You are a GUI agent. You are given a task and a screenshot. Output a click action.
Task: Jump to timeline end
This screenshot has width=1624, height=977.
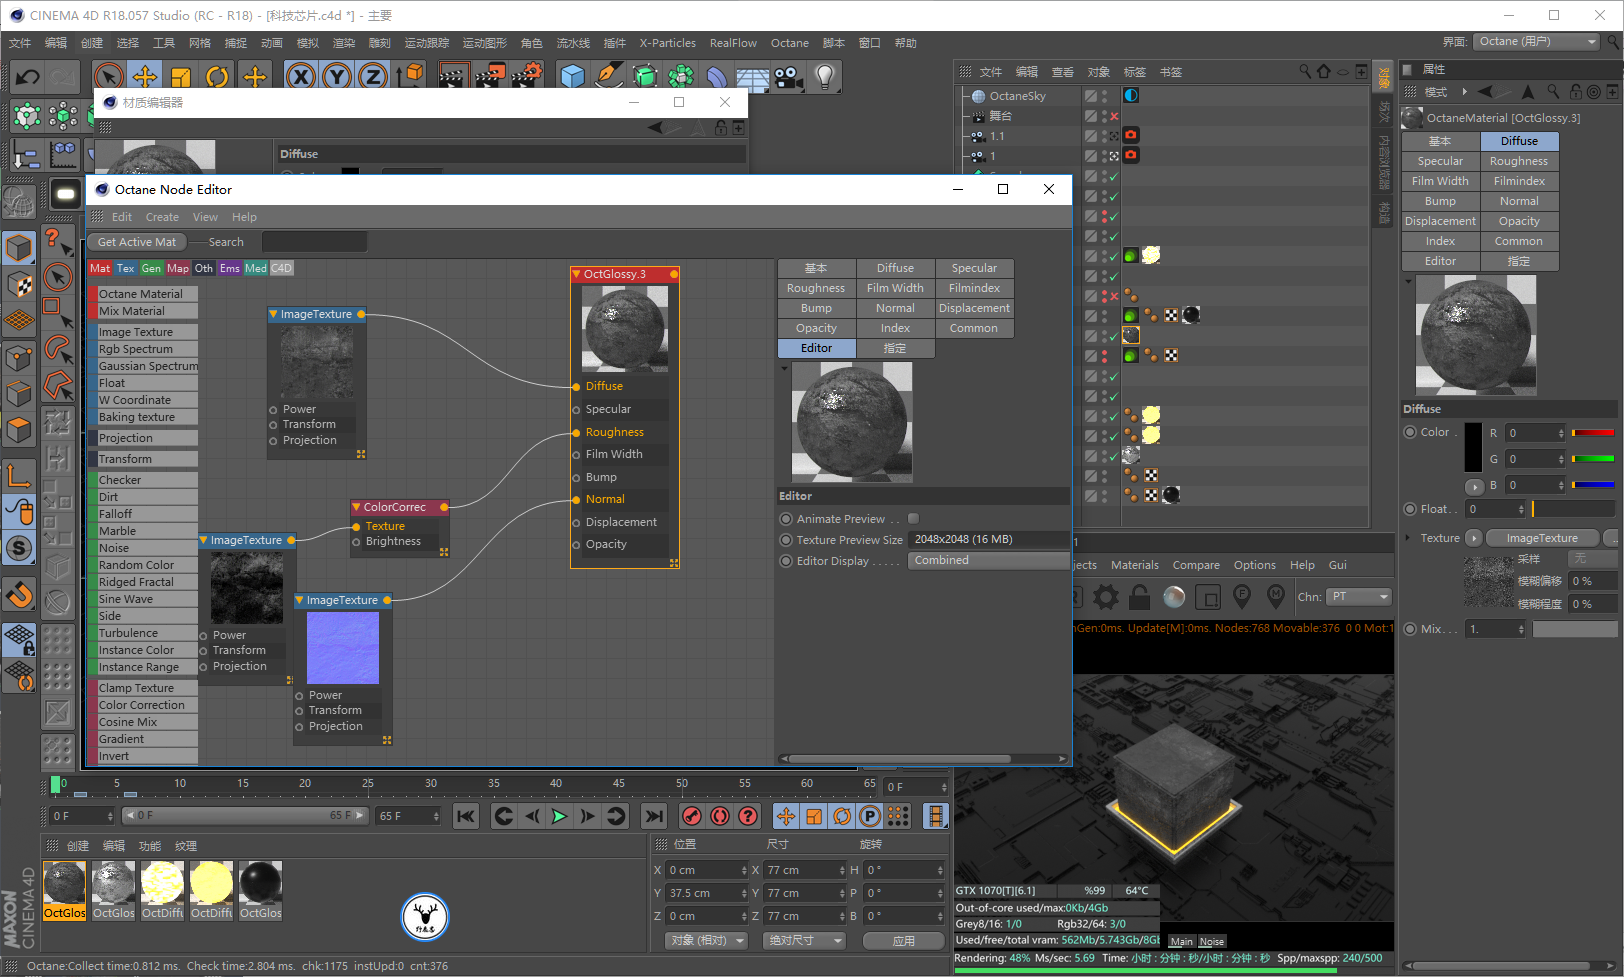(x=654, y=817)
